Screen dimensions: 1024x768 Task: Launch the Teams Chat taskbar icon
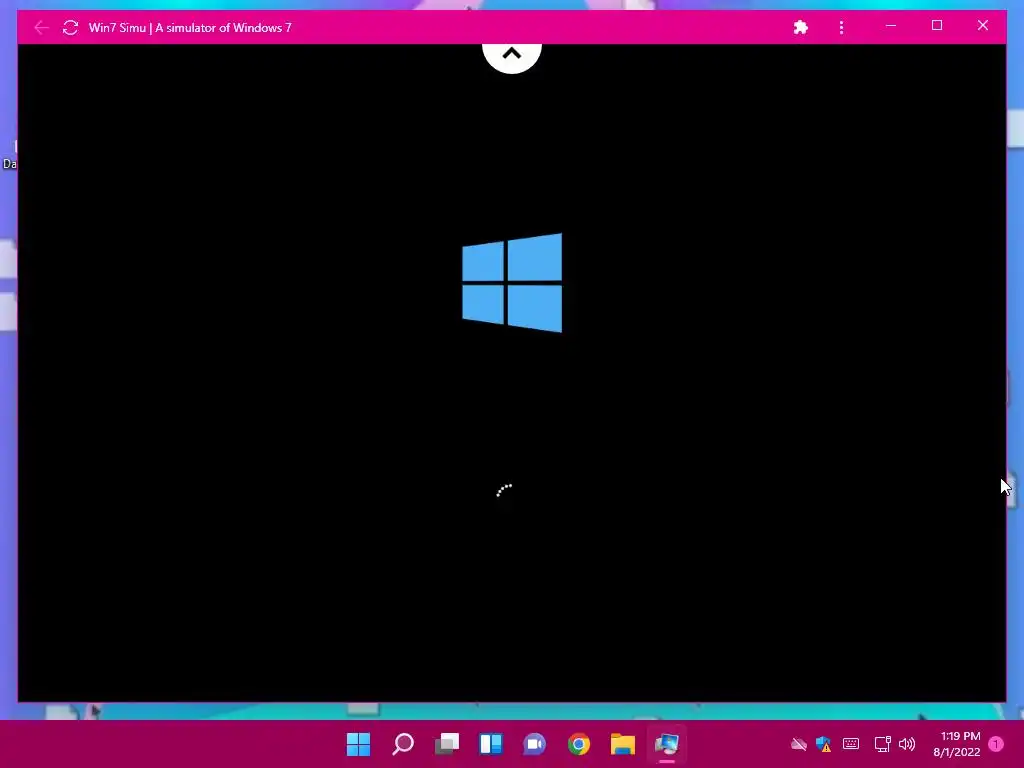(534, 744)
